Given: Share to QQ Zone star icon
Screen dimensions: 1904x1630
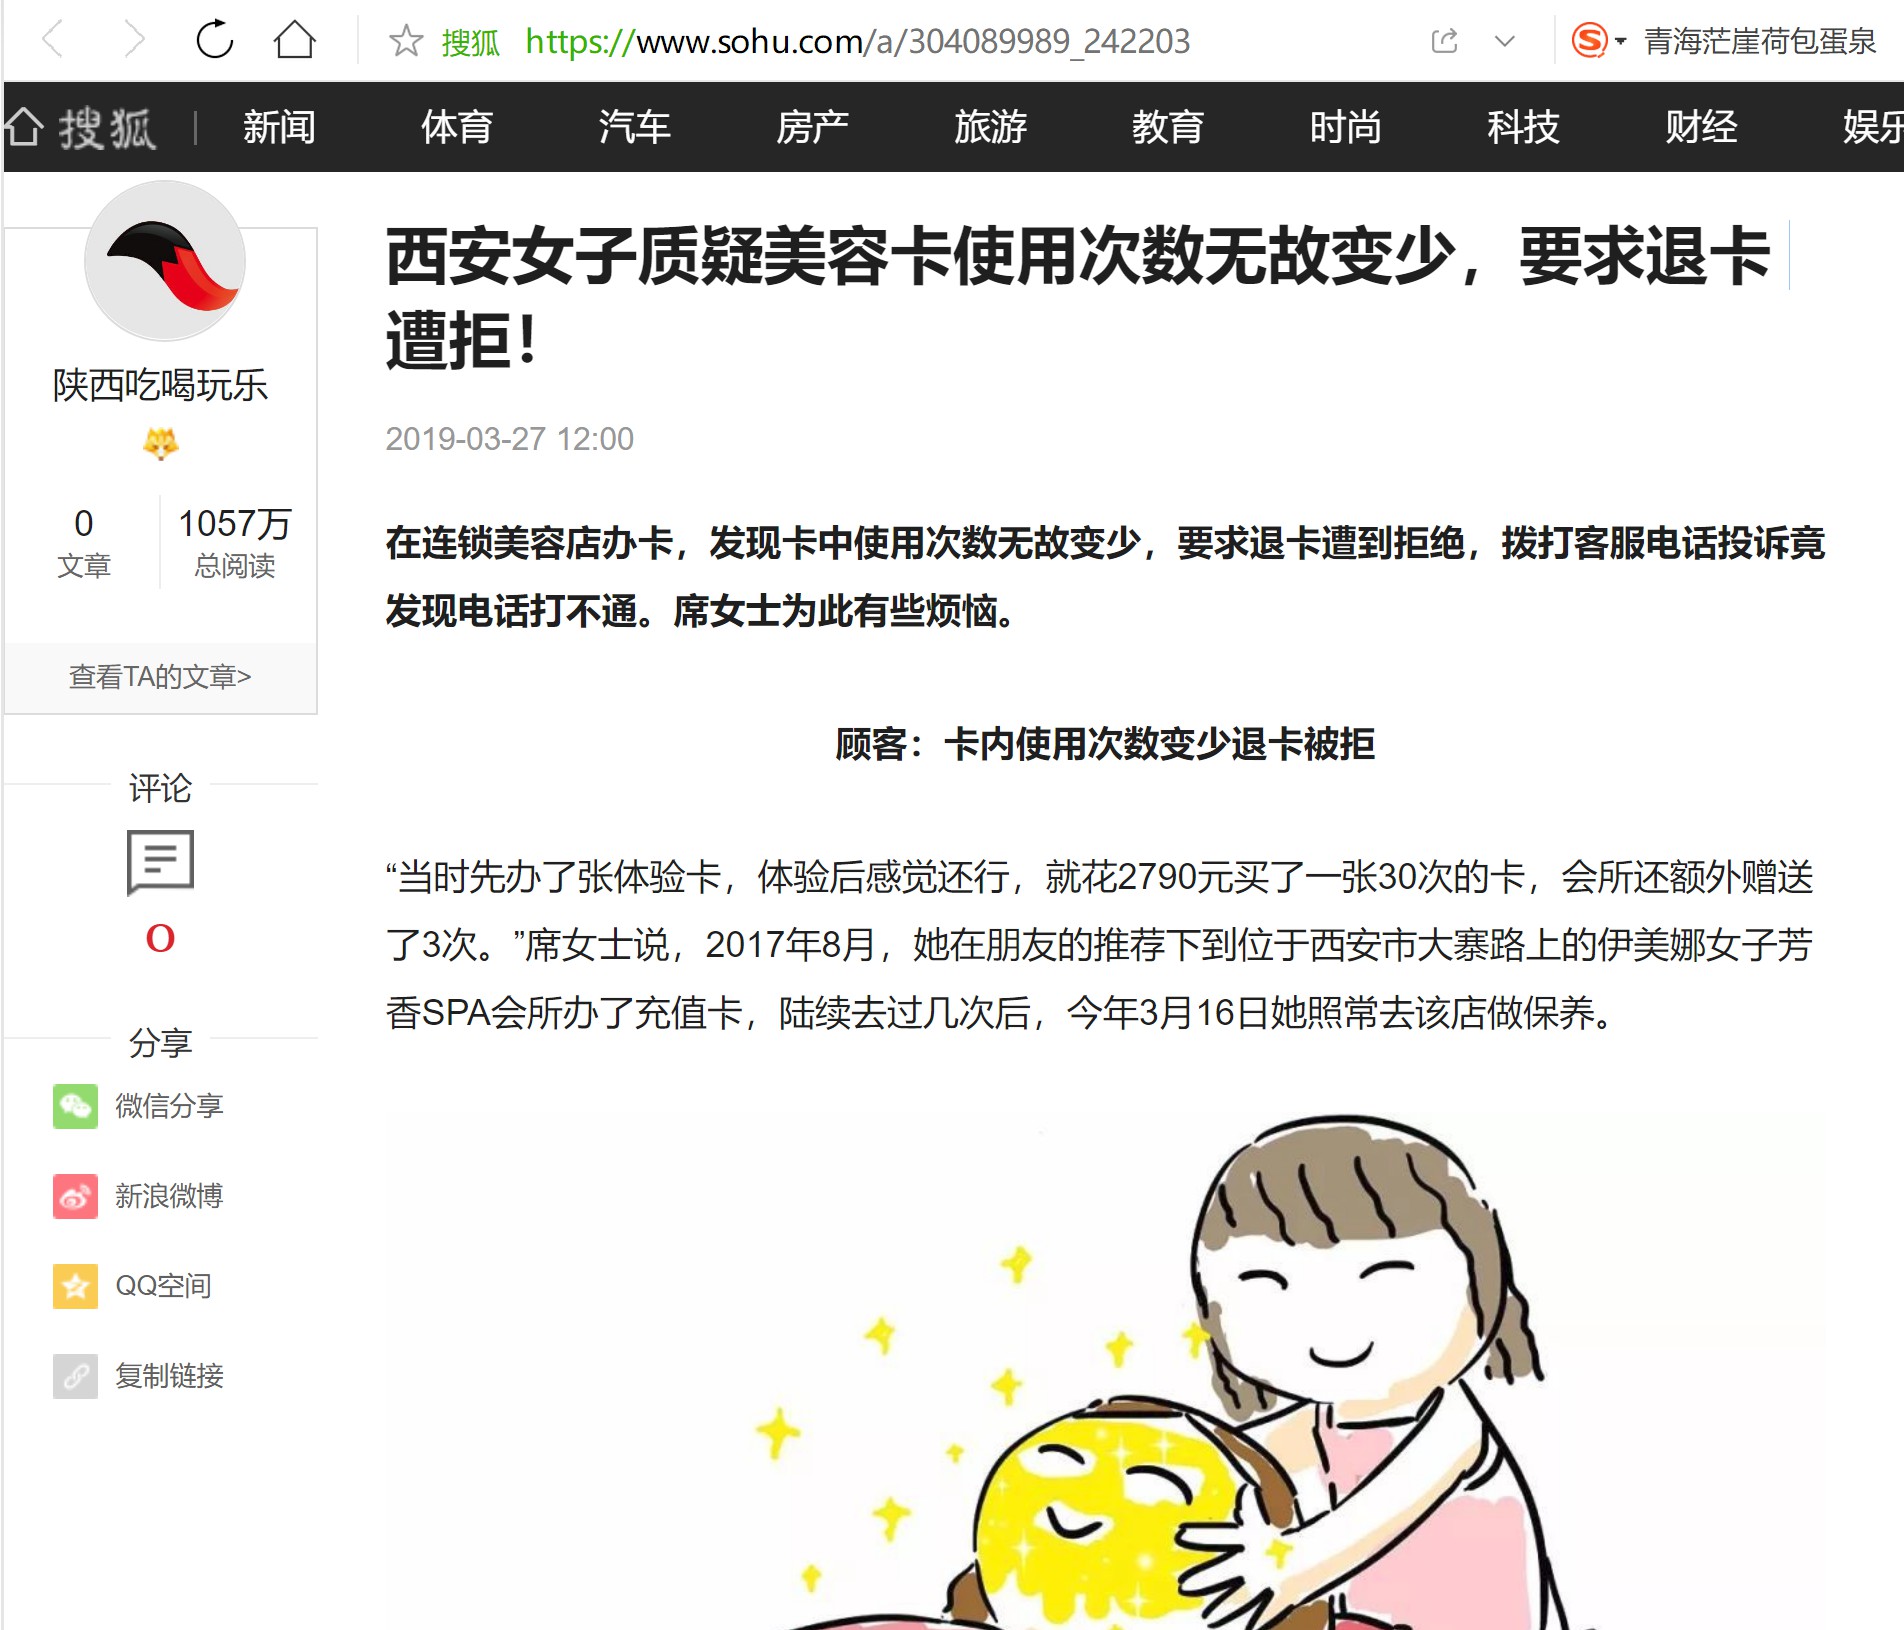Looking at the screenshot, I should tap(75, 1286).
